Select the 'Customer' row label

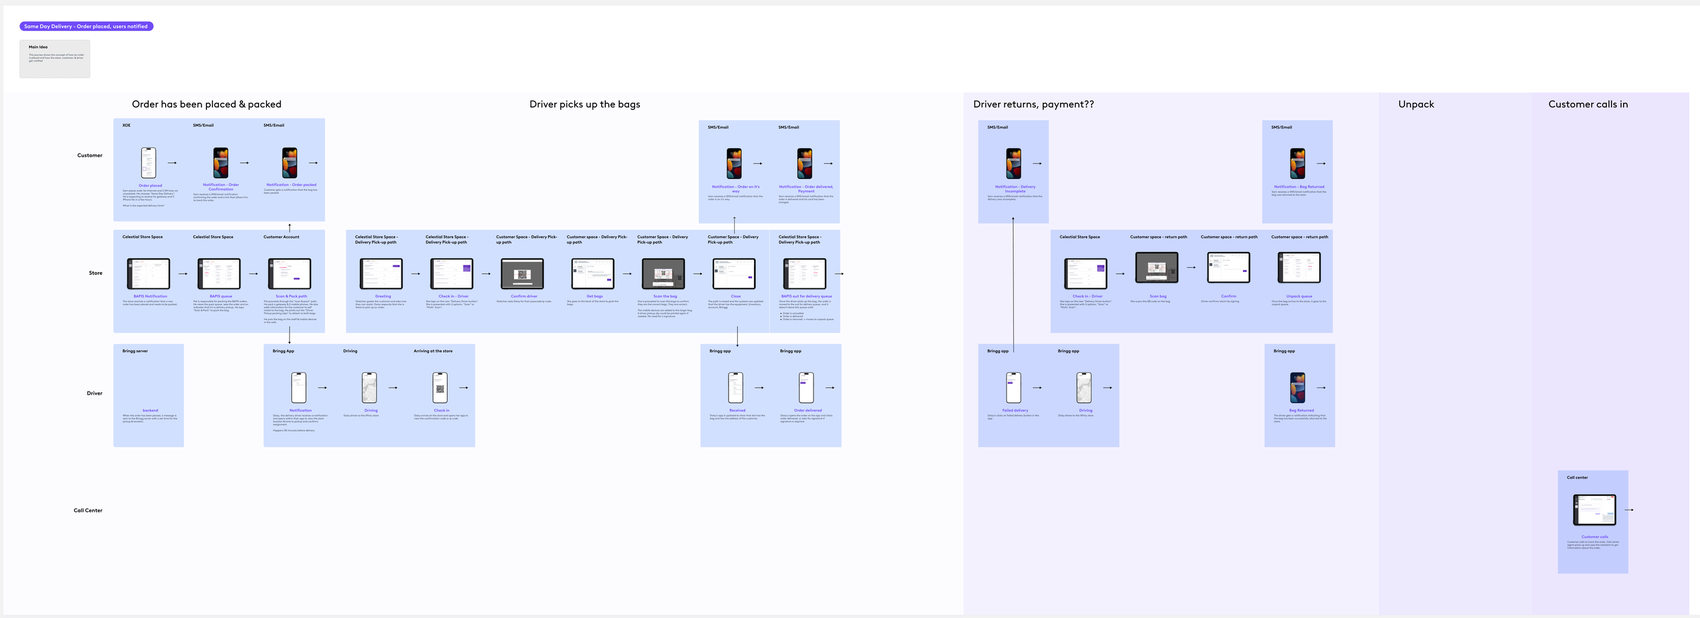[90, 155]
